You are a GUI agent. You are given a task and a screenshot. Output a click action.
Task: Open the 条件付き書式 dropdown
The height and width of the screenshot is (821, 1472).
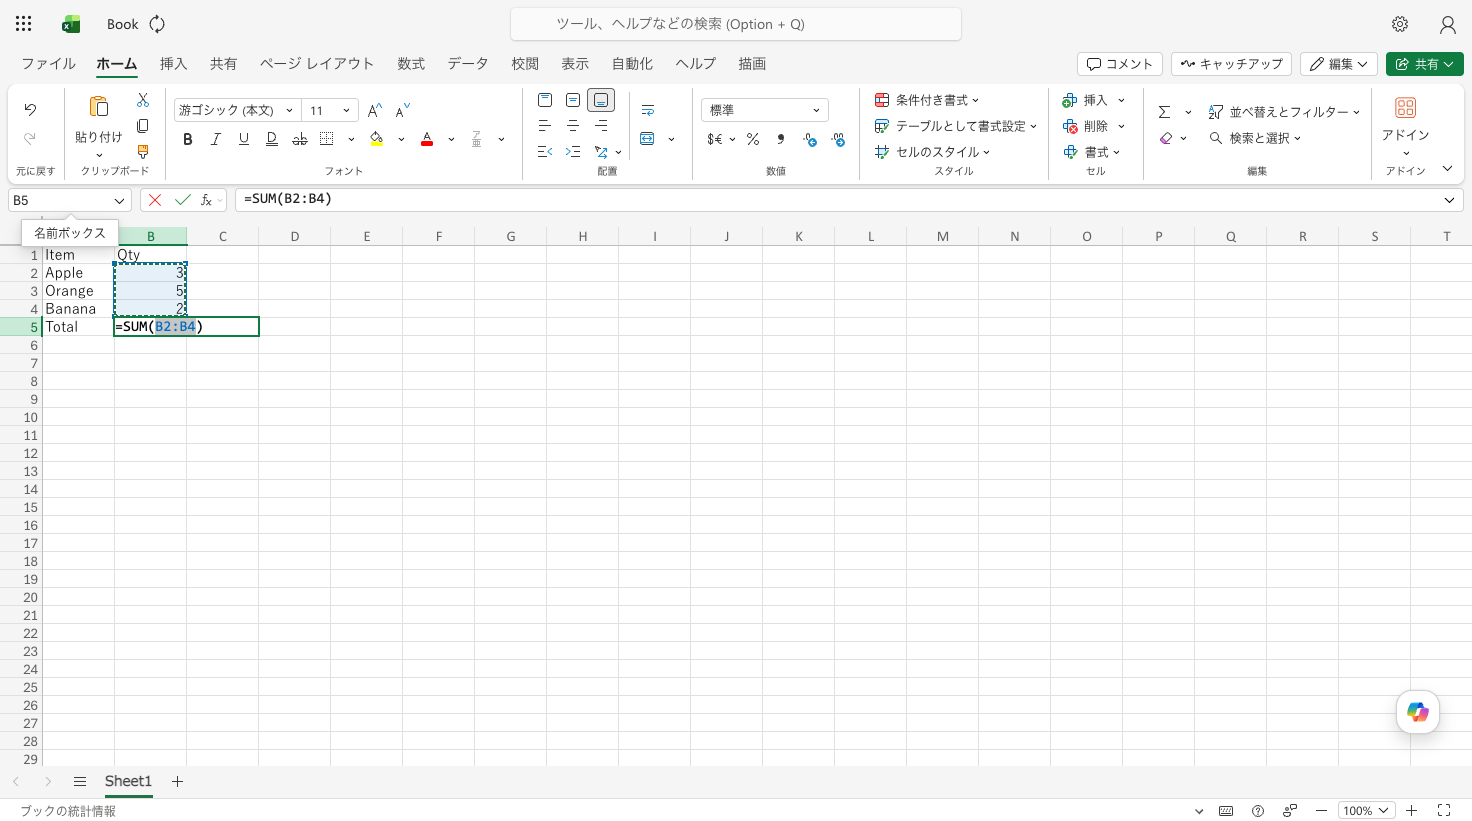pos(927,100)
